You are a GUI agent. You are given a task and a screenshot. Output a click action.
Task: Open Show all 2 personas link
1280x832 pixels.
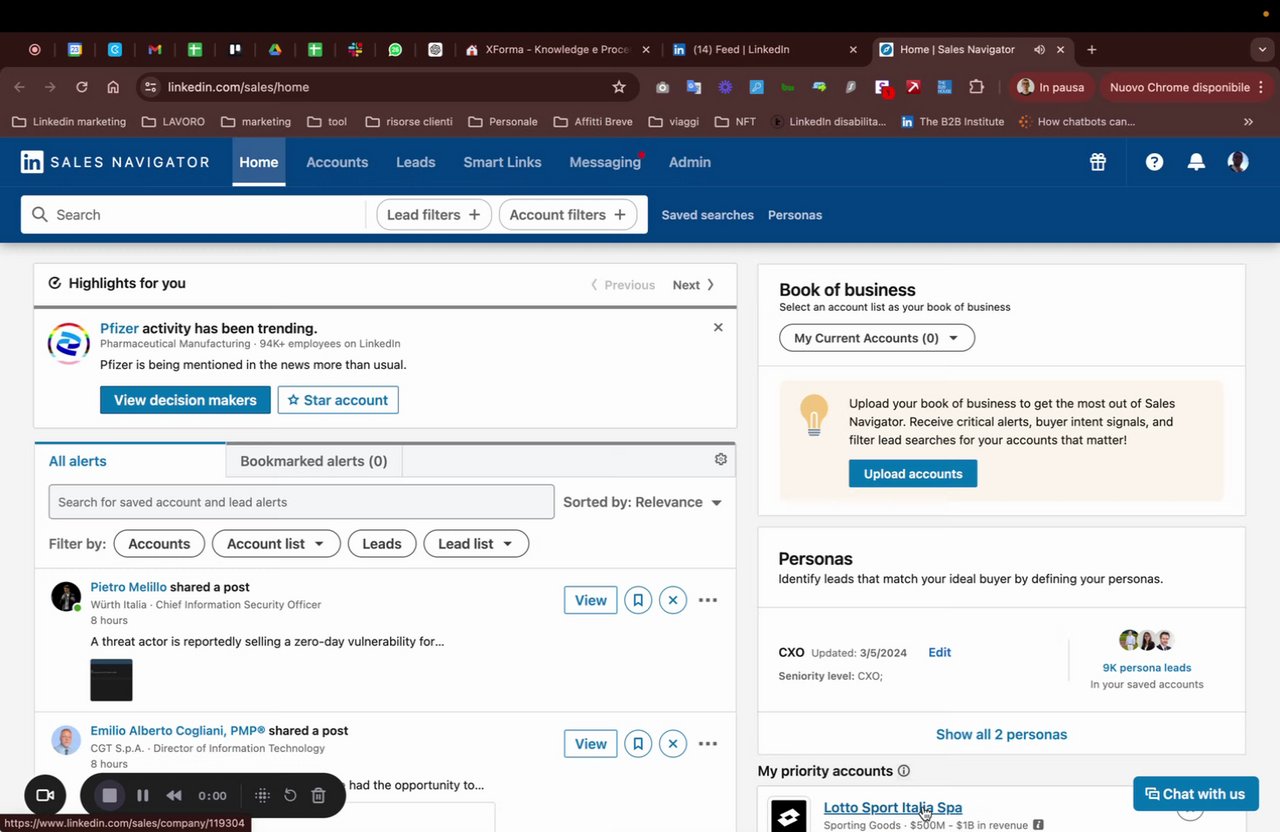(x=1001, y=734)
